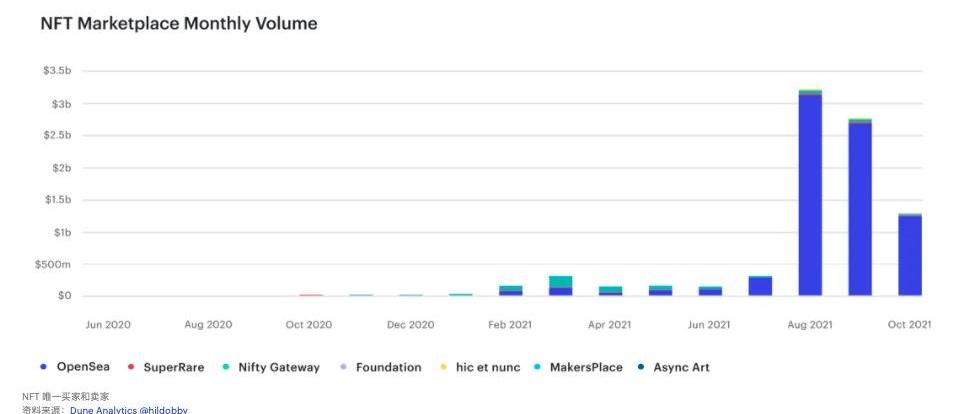The image size is (959, 414).
Task: Click the Dec 2020 x-axis label
Action: point(410,324)
